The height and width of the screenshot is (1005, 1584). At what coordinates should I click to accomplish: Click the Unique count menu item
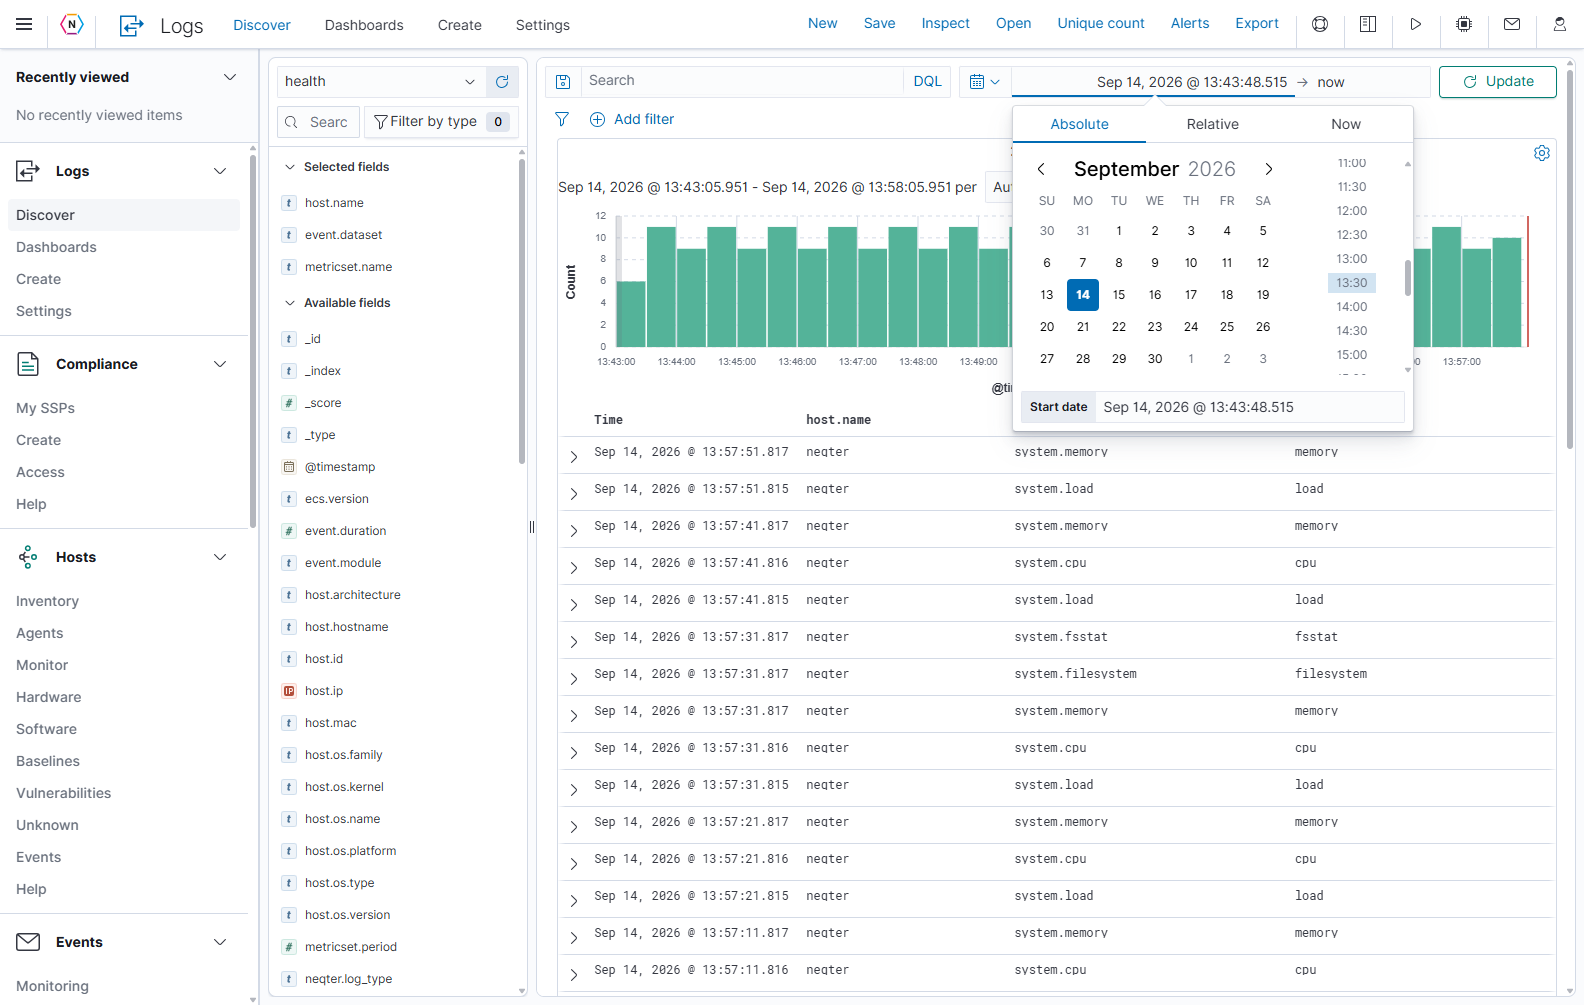tap(1101, 23)
